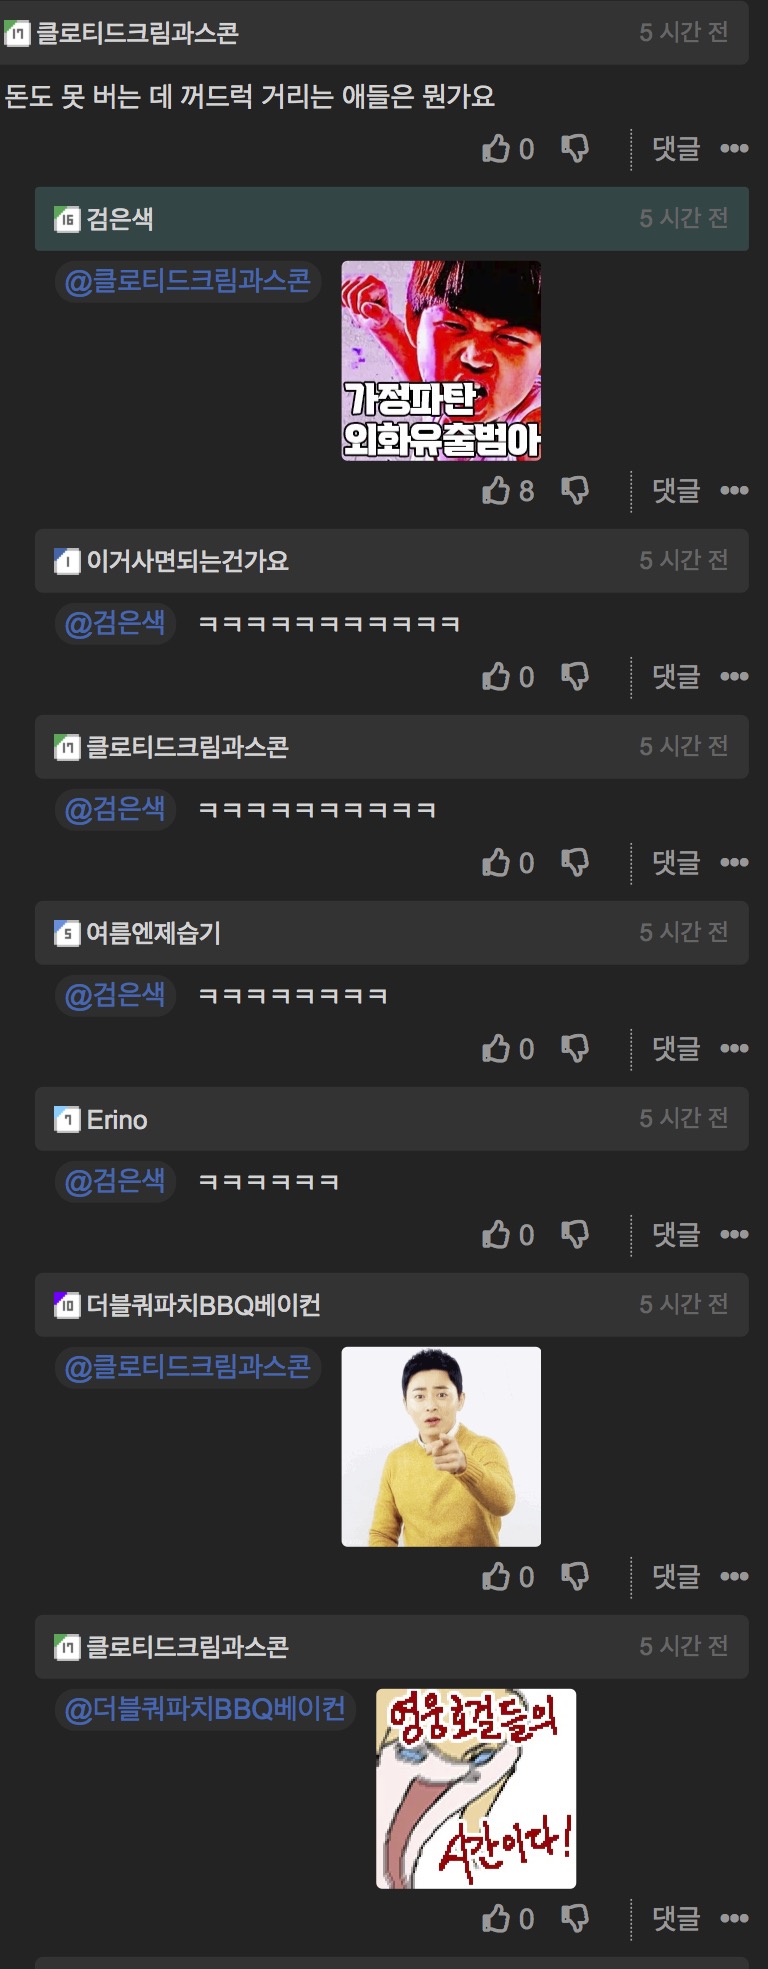Select the @검은색 mention in 이거사면되는건가요's reply

115,623
